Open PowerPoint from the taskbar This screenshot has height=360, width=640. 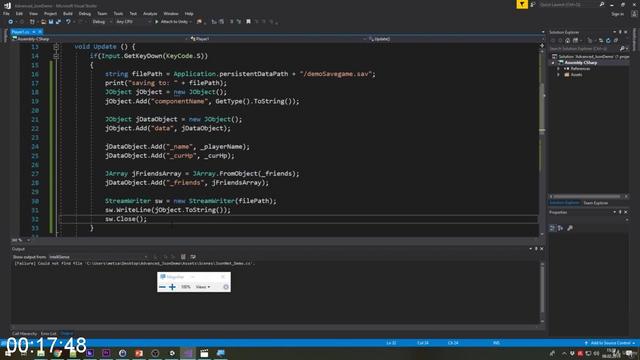(x=139, y=353)
